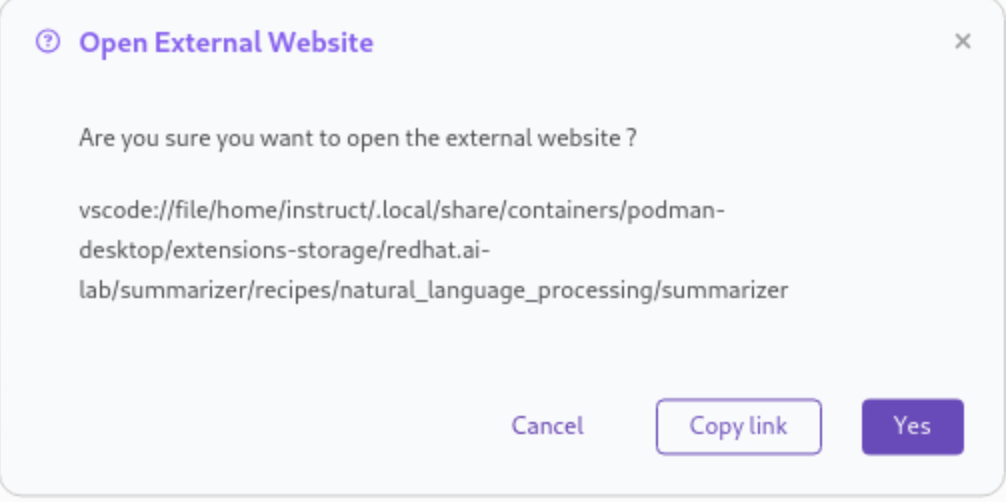Cancel opening the external website
Image resolution: width=1006 pixels, height=502 pixels.
547,426
